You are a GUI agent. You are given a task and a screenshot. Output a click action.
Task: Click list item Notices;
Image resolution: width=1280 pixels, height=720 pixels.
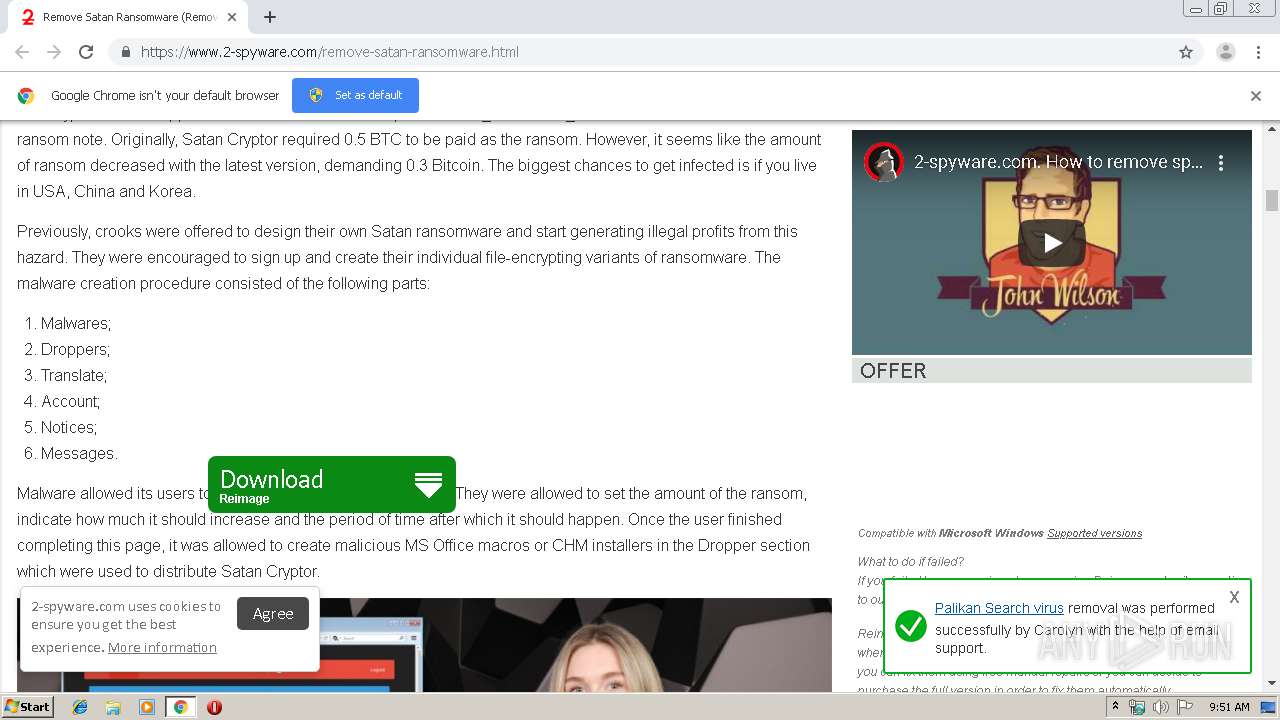pos(69,427)
